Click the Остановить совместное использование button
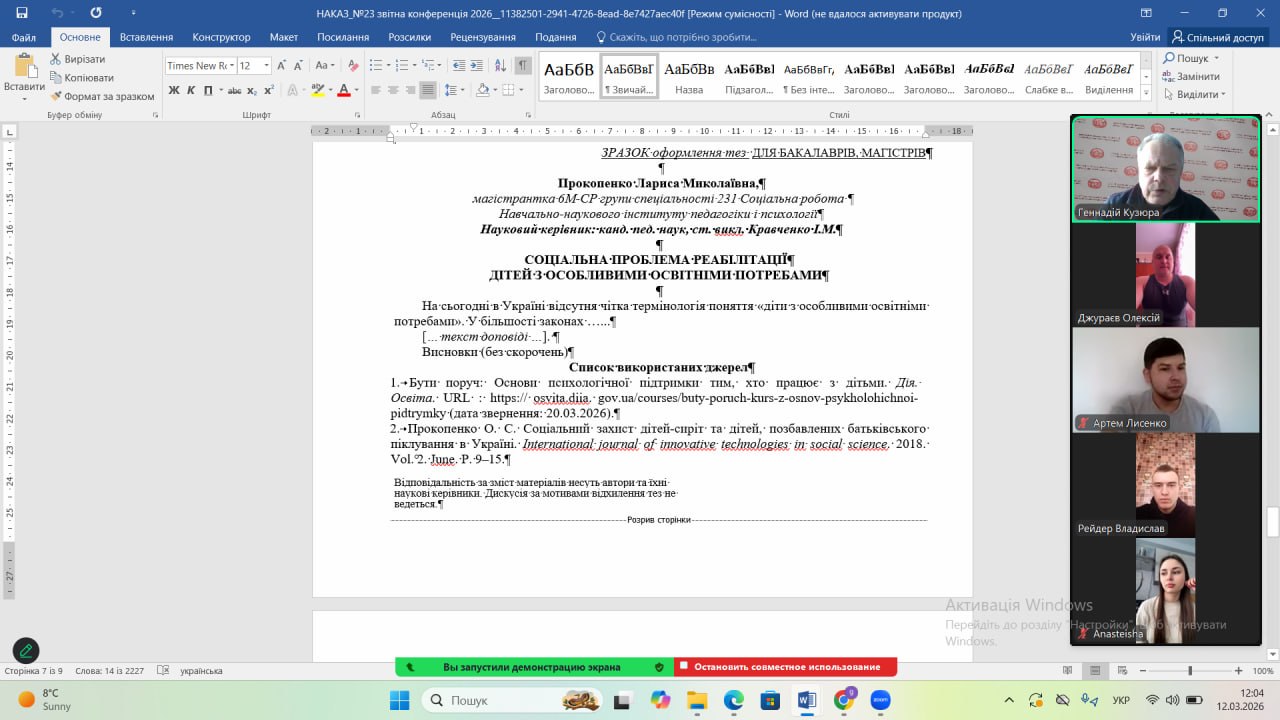 (786, 667)
